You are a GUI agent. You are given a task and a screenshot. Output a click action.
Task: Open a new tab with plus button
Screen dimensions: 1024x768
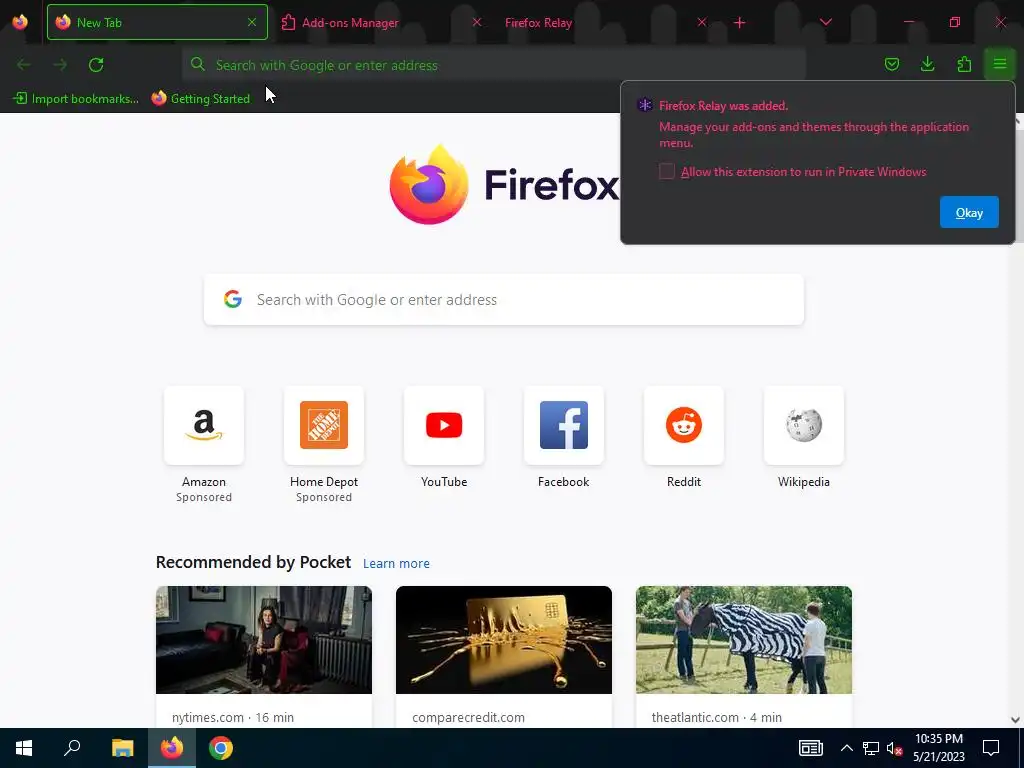tap(739, 23)
